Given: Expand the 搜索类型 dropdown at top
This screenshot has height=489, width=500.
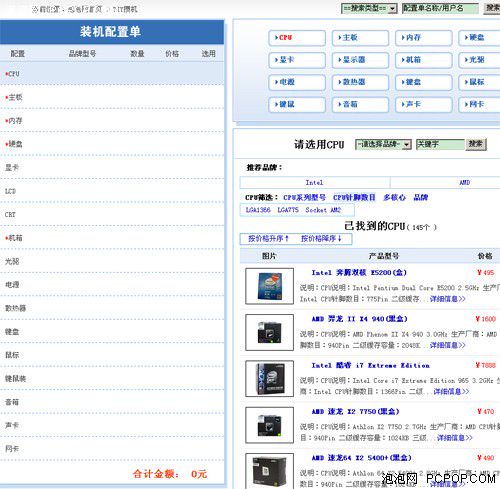Looking at the screenshot, I should click(x=369, y=8).
